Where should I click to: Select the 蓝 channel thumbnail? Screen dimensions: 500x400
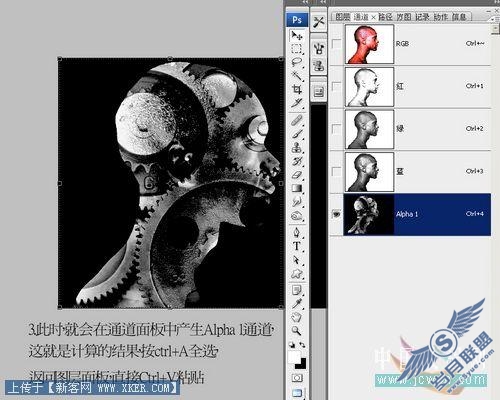coord(369,172)
